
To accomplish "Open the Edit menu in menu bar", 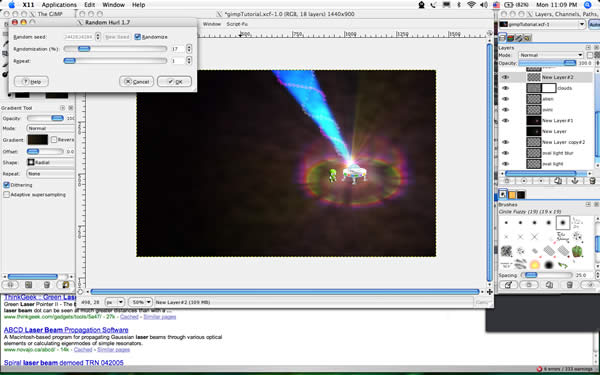I will click(90, 5).
